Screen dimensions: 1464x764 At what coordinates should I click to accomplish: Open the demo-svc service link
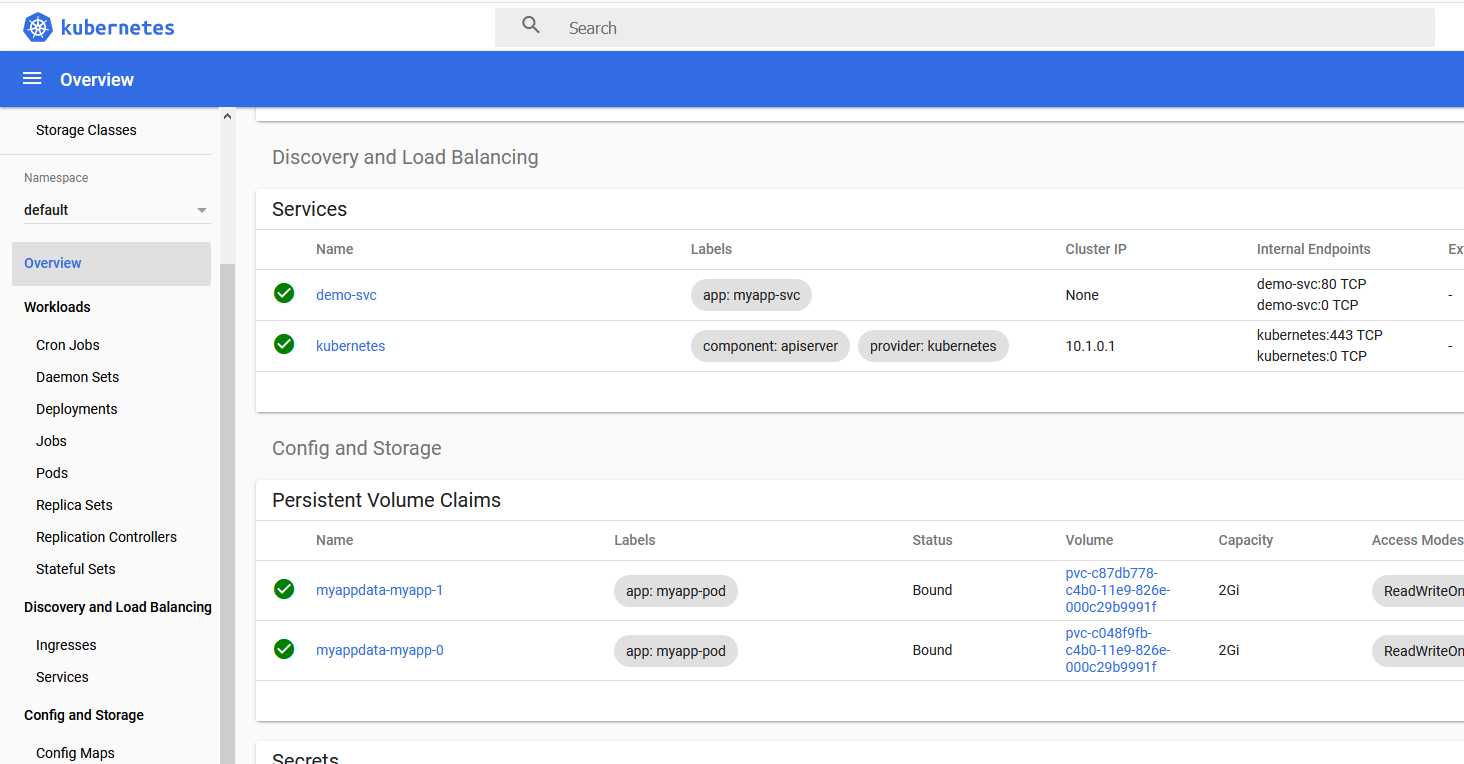tap(346, 295)
